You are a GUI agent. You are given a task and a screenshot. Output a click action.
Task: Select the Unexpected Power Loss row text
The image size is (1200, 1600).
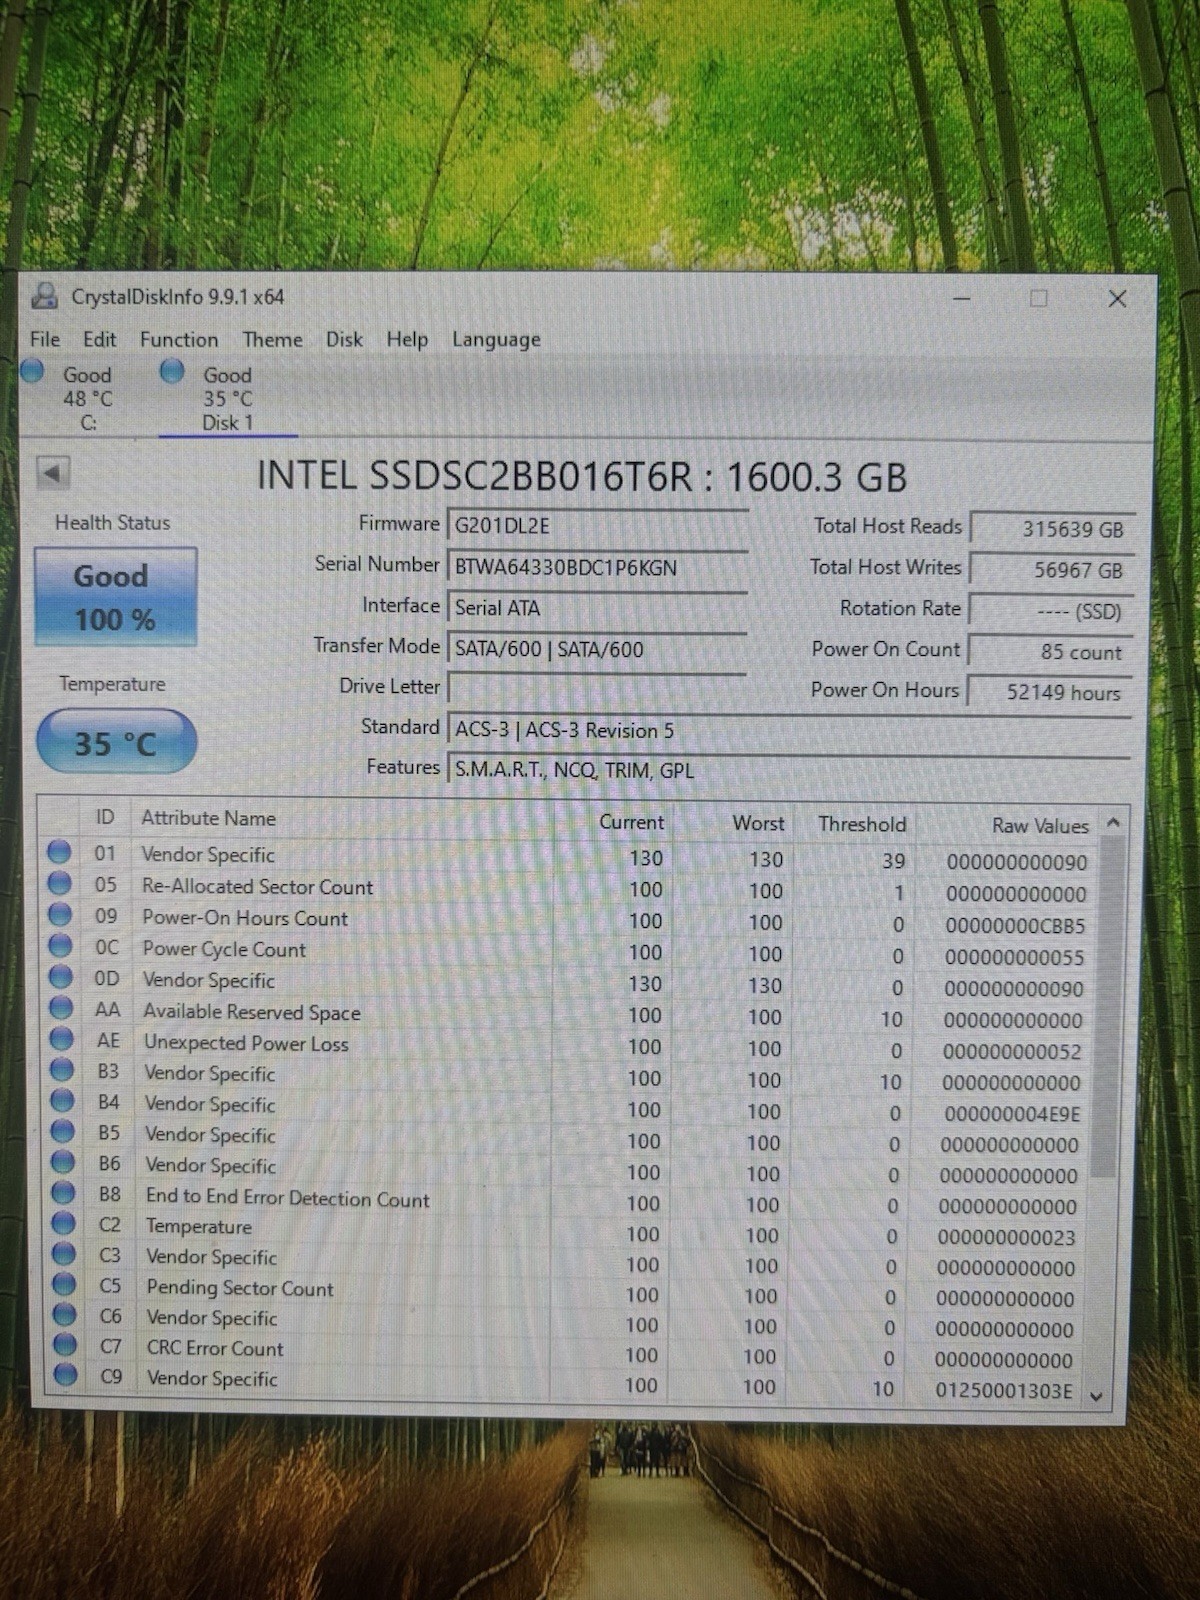point(246,1043)
